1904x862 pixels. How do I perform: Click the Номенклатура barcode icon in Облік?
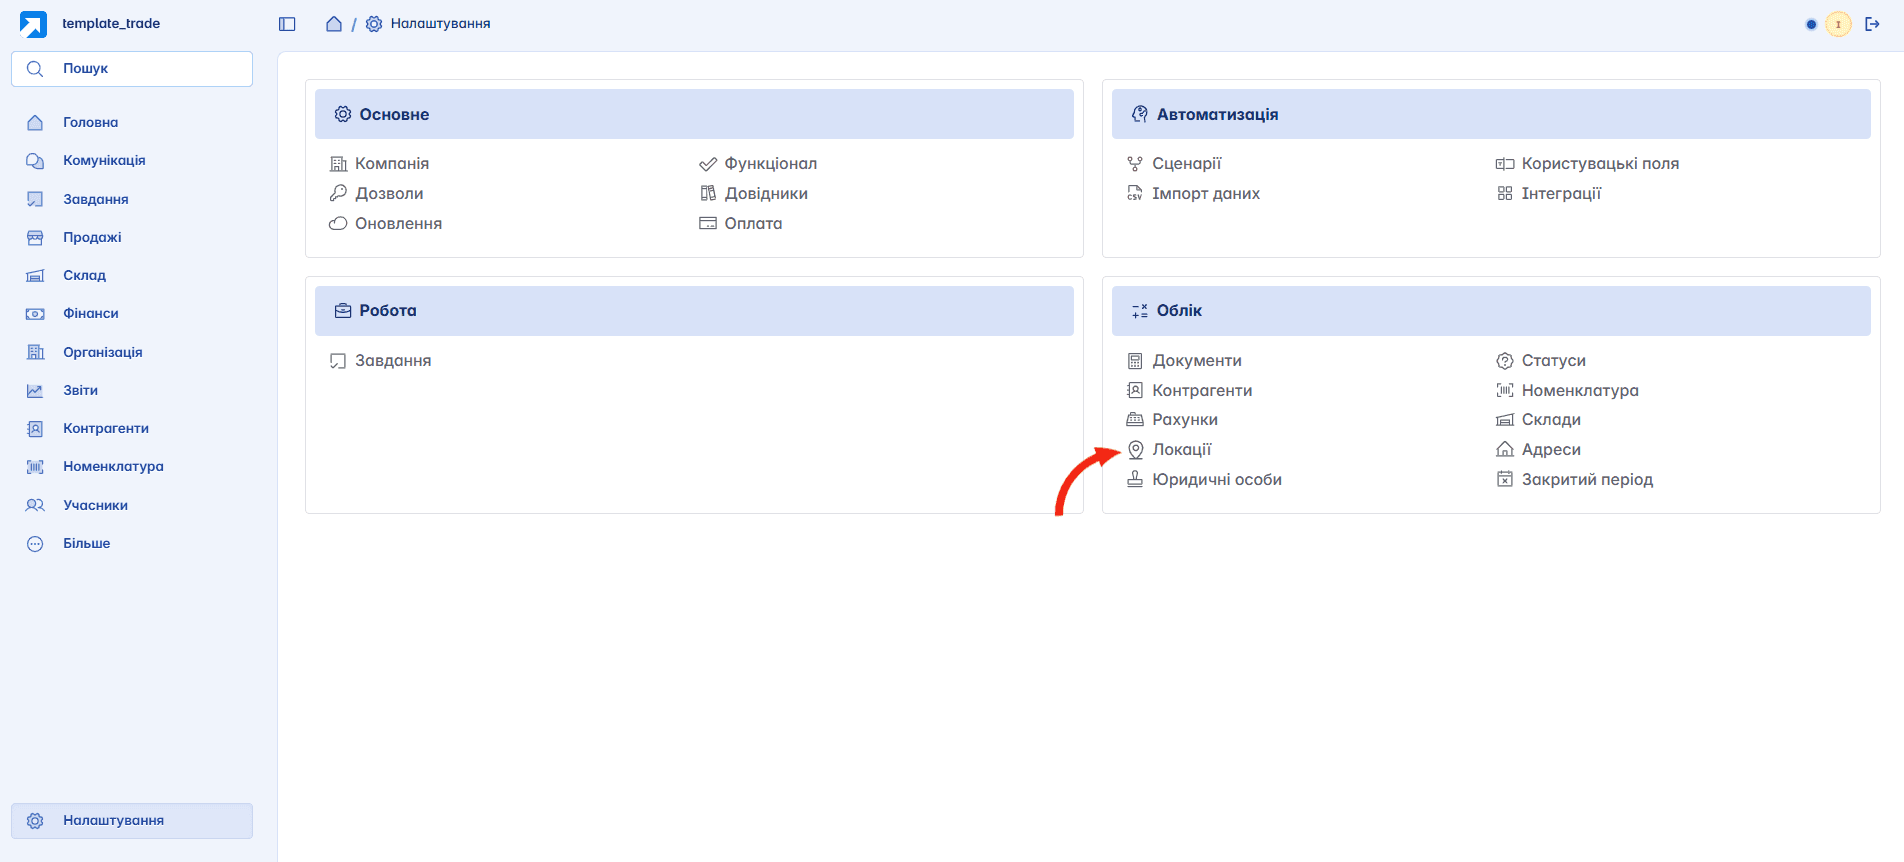coord(1504,390)
